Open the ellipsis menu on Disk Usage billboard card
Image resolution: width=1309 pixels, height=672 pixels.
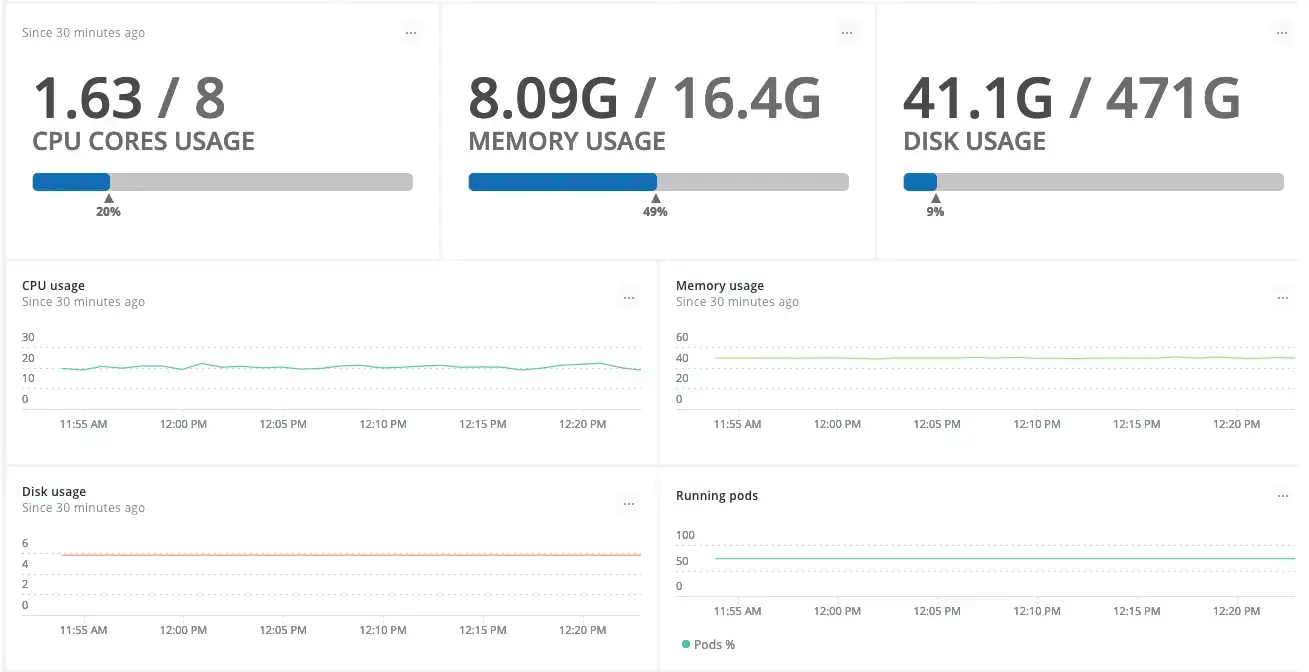[x=1282, y=33]
